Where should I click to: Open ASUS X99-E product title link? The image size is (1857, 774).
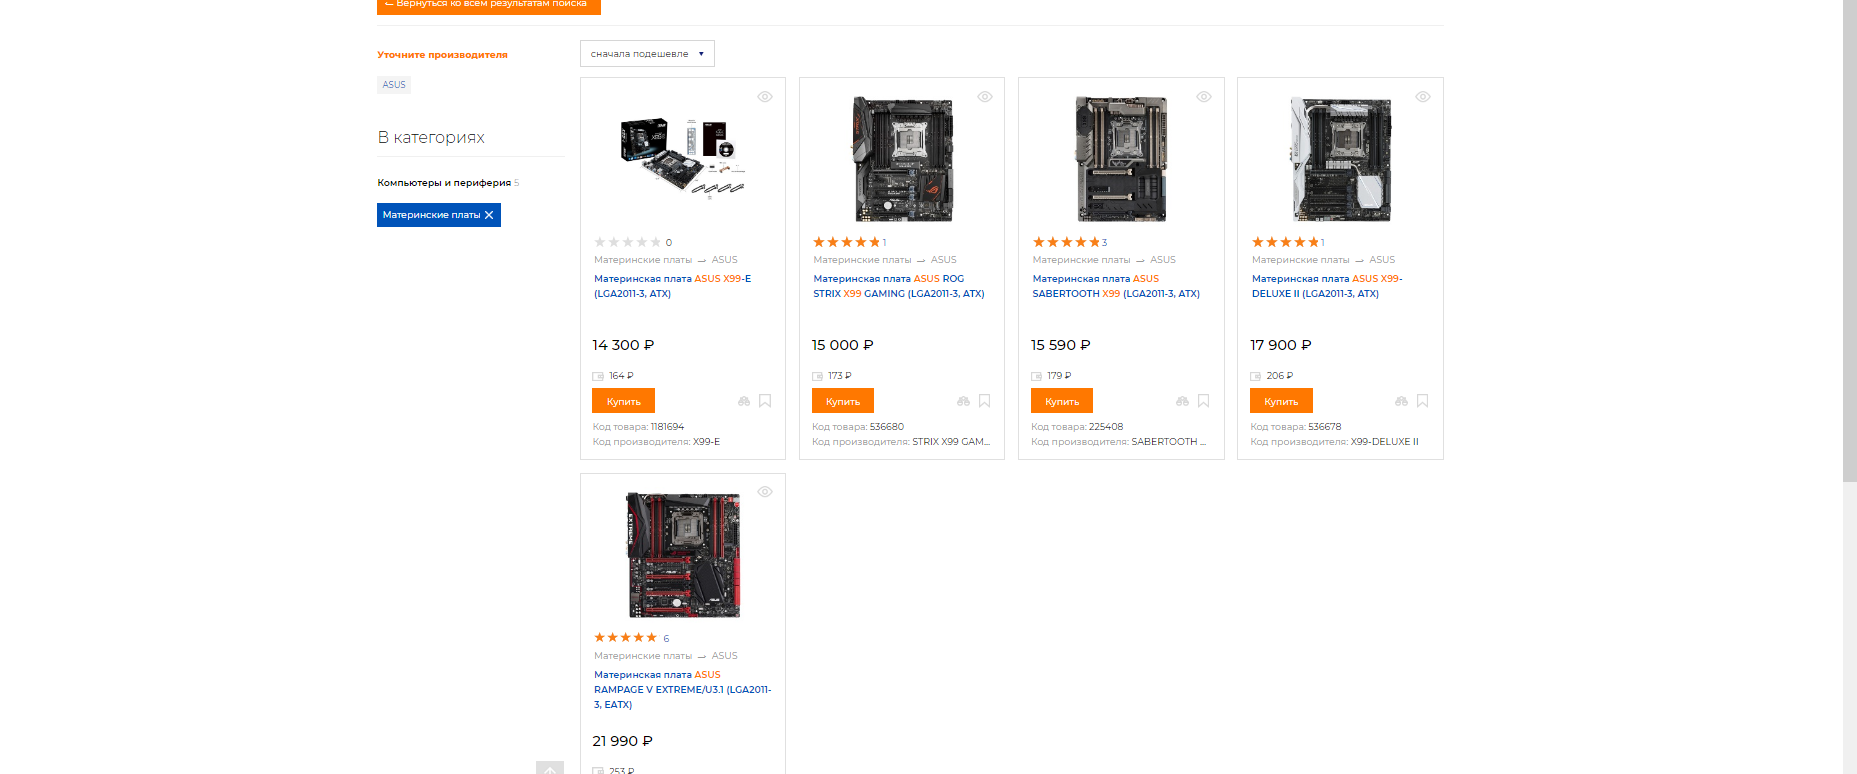pos(672,286)
